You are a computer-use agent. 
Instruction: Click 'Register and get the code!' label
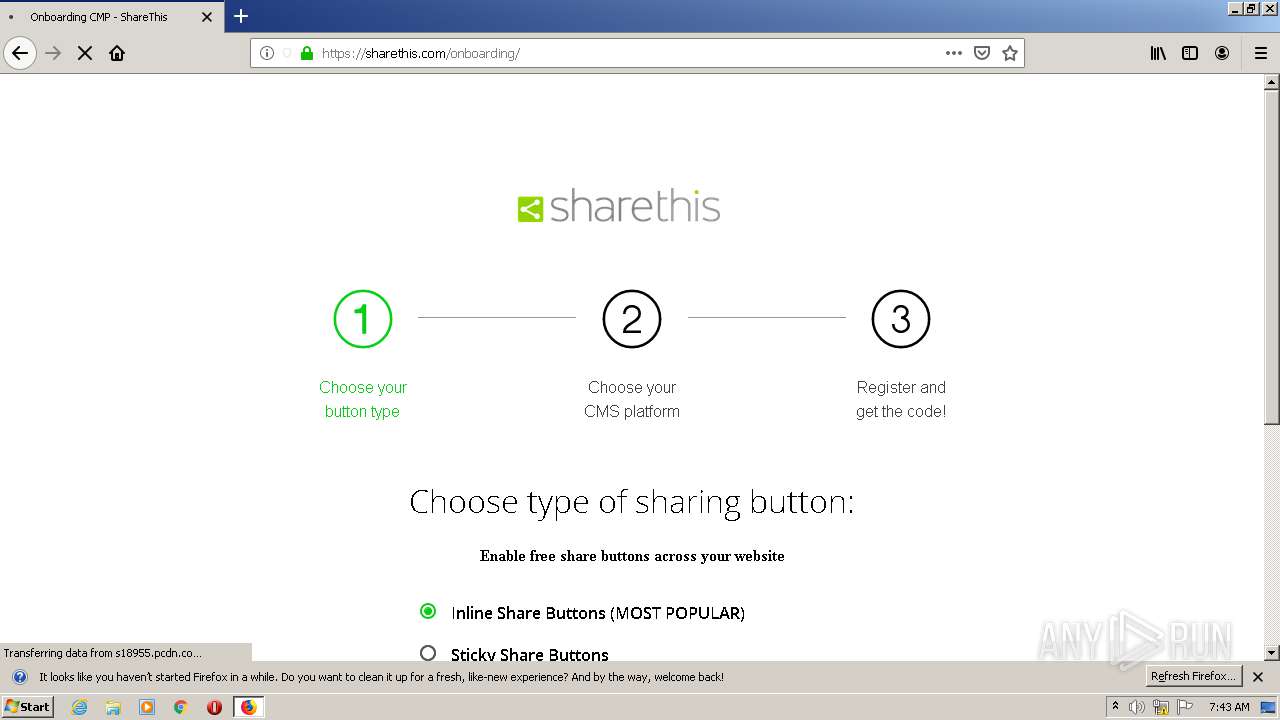(x=901, y=399)
